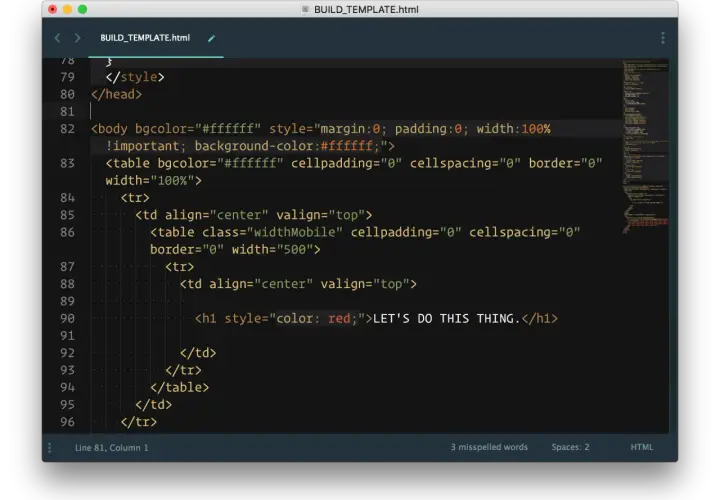Click valign="top" on line 85
This screenshot has height=500, width=720.
point(321,215)
